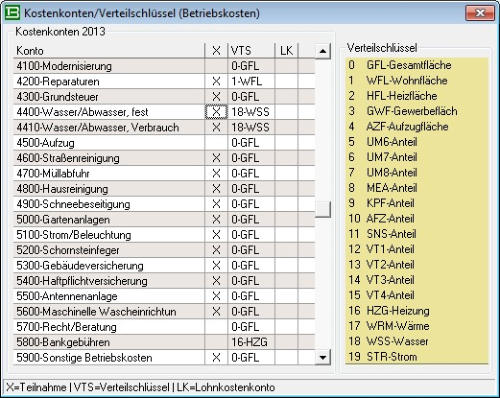This screenshot has width=500, height=398.
Task: Select distribution key 16 HZG-Heizung
Action: 417,311
